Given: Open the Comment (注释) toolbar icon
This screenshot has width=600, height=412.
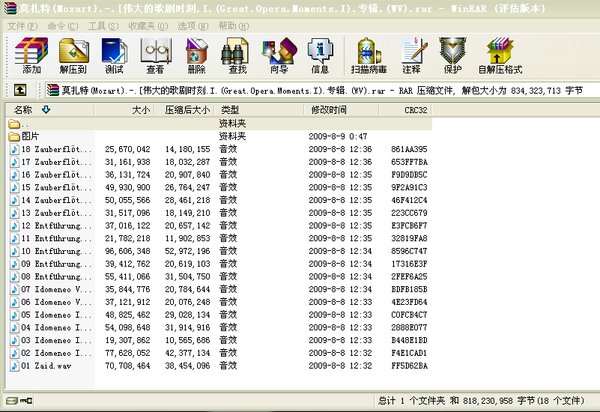Looking at the screenshot, I should (x=413, y=55).
